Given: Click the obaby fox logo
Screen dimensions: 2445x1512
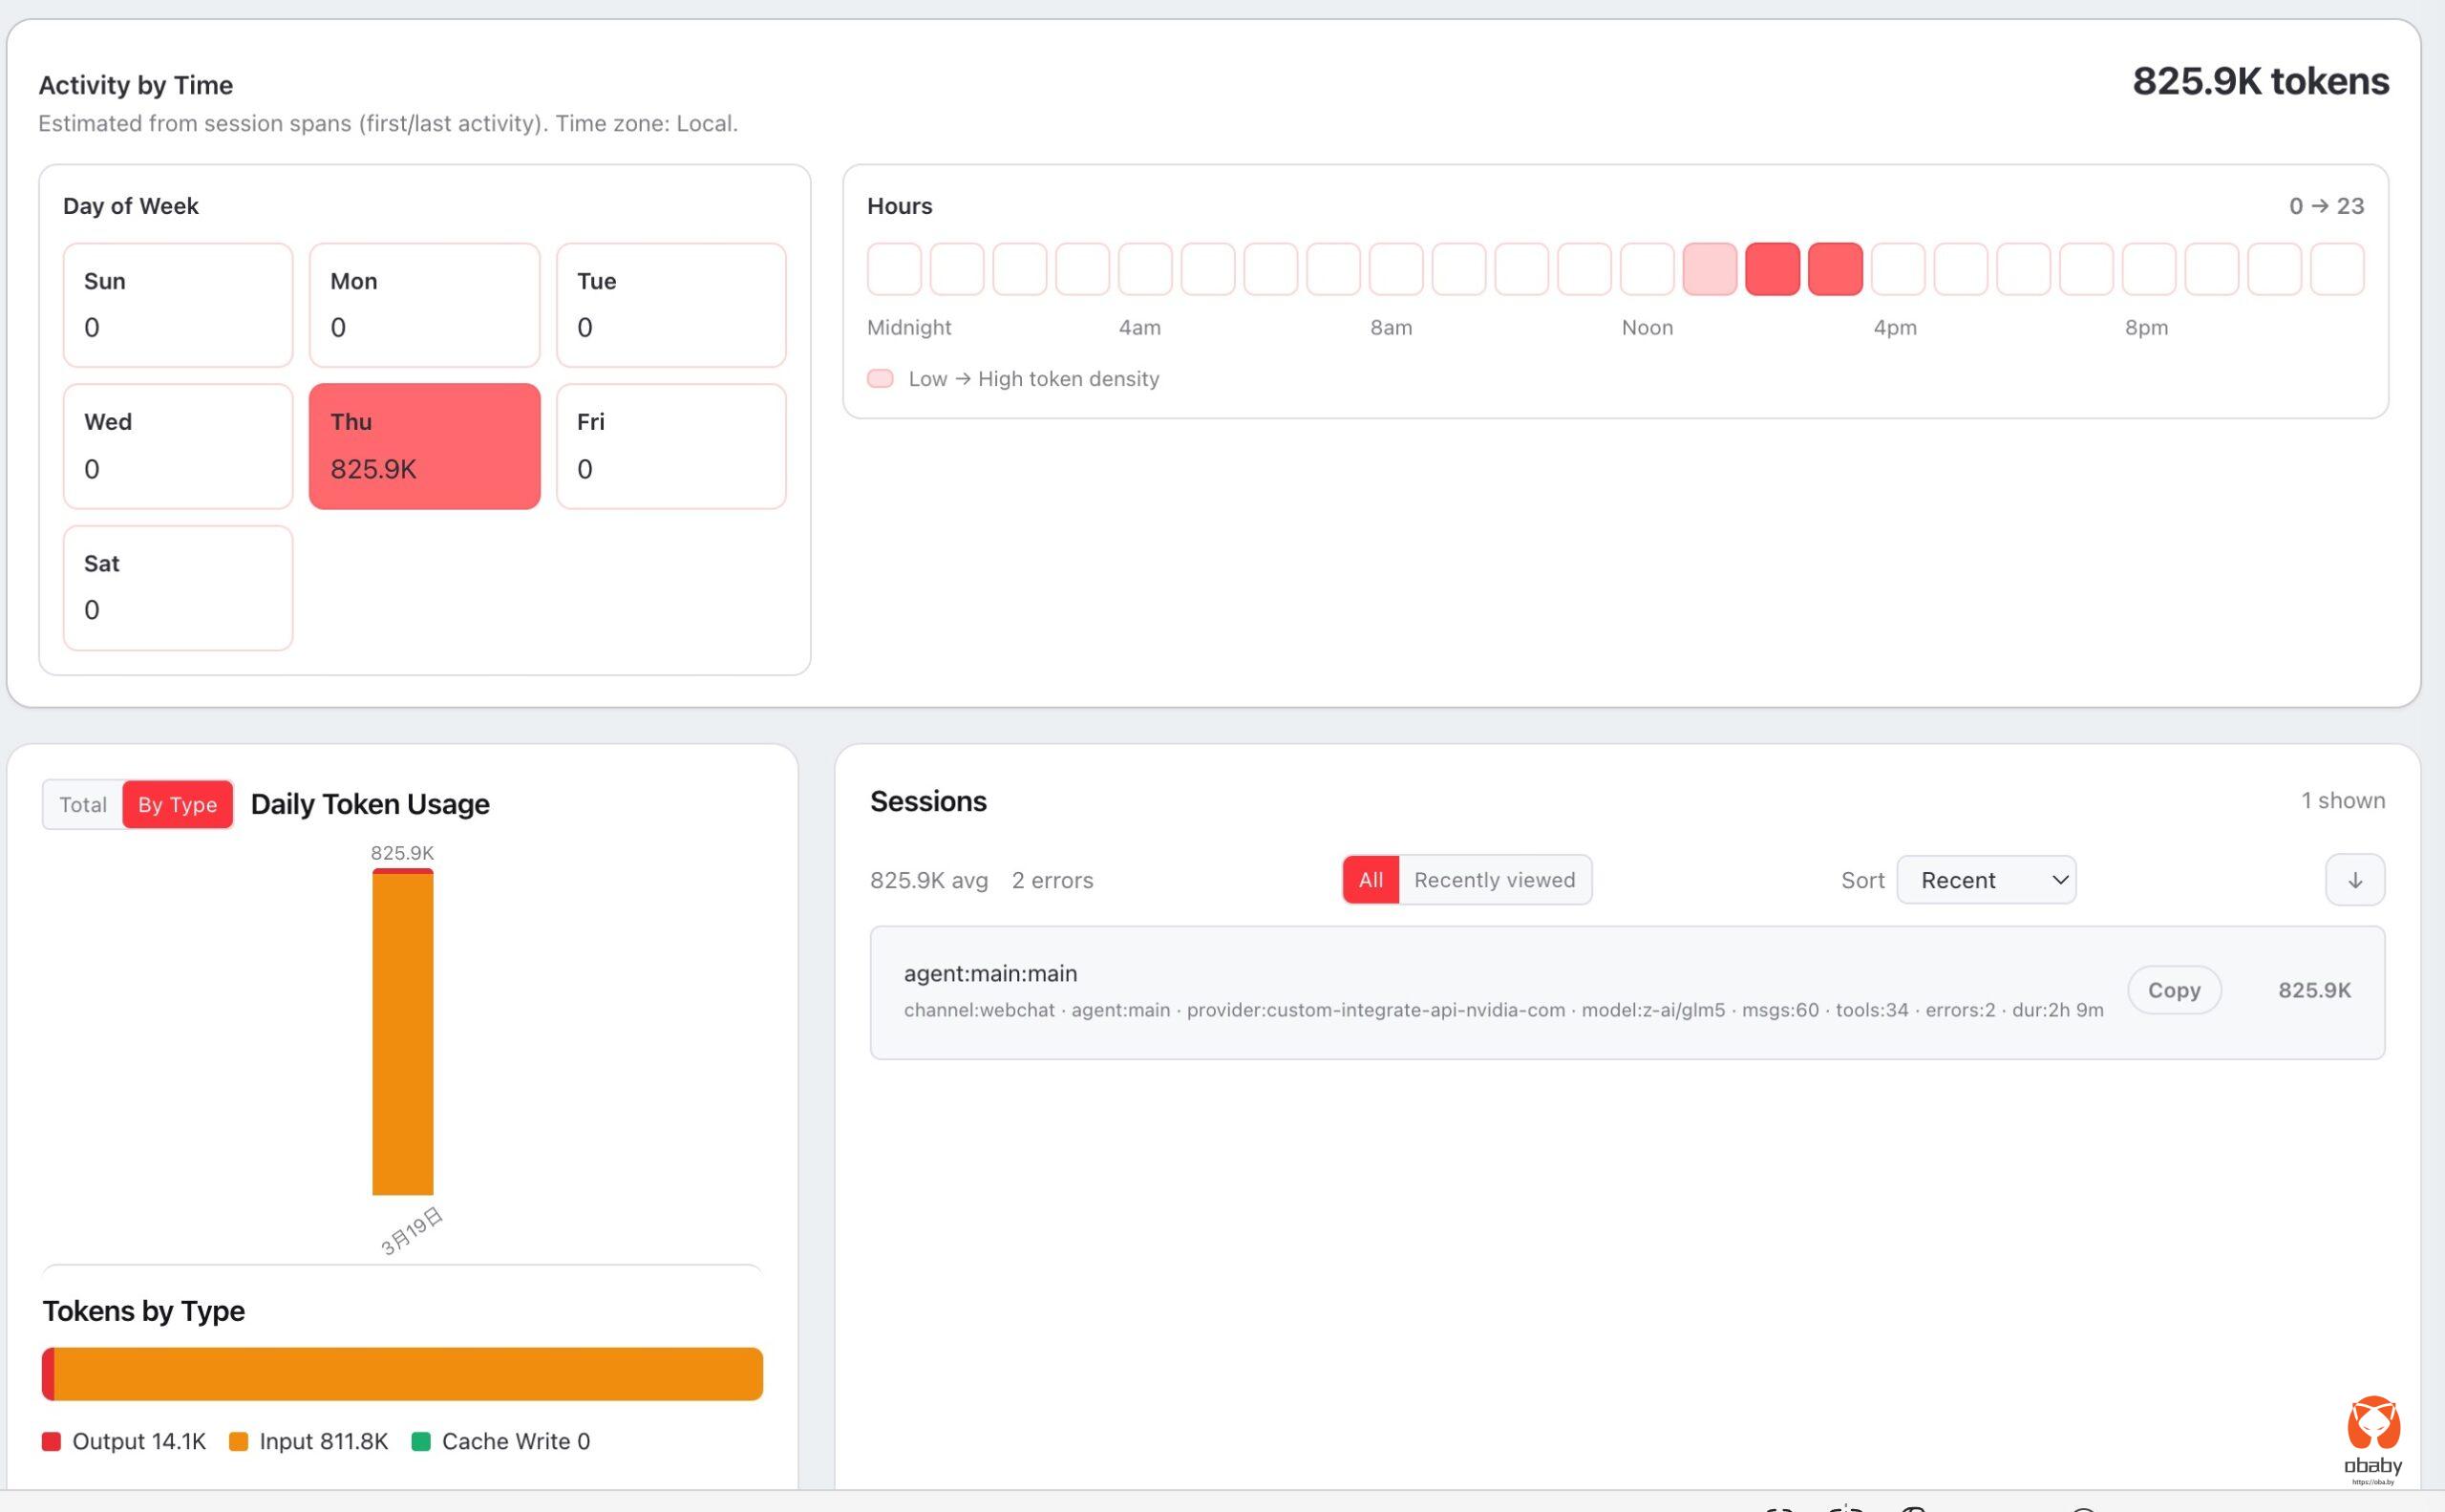Looking at the screenshot, I should (x=2372, y=1424).
